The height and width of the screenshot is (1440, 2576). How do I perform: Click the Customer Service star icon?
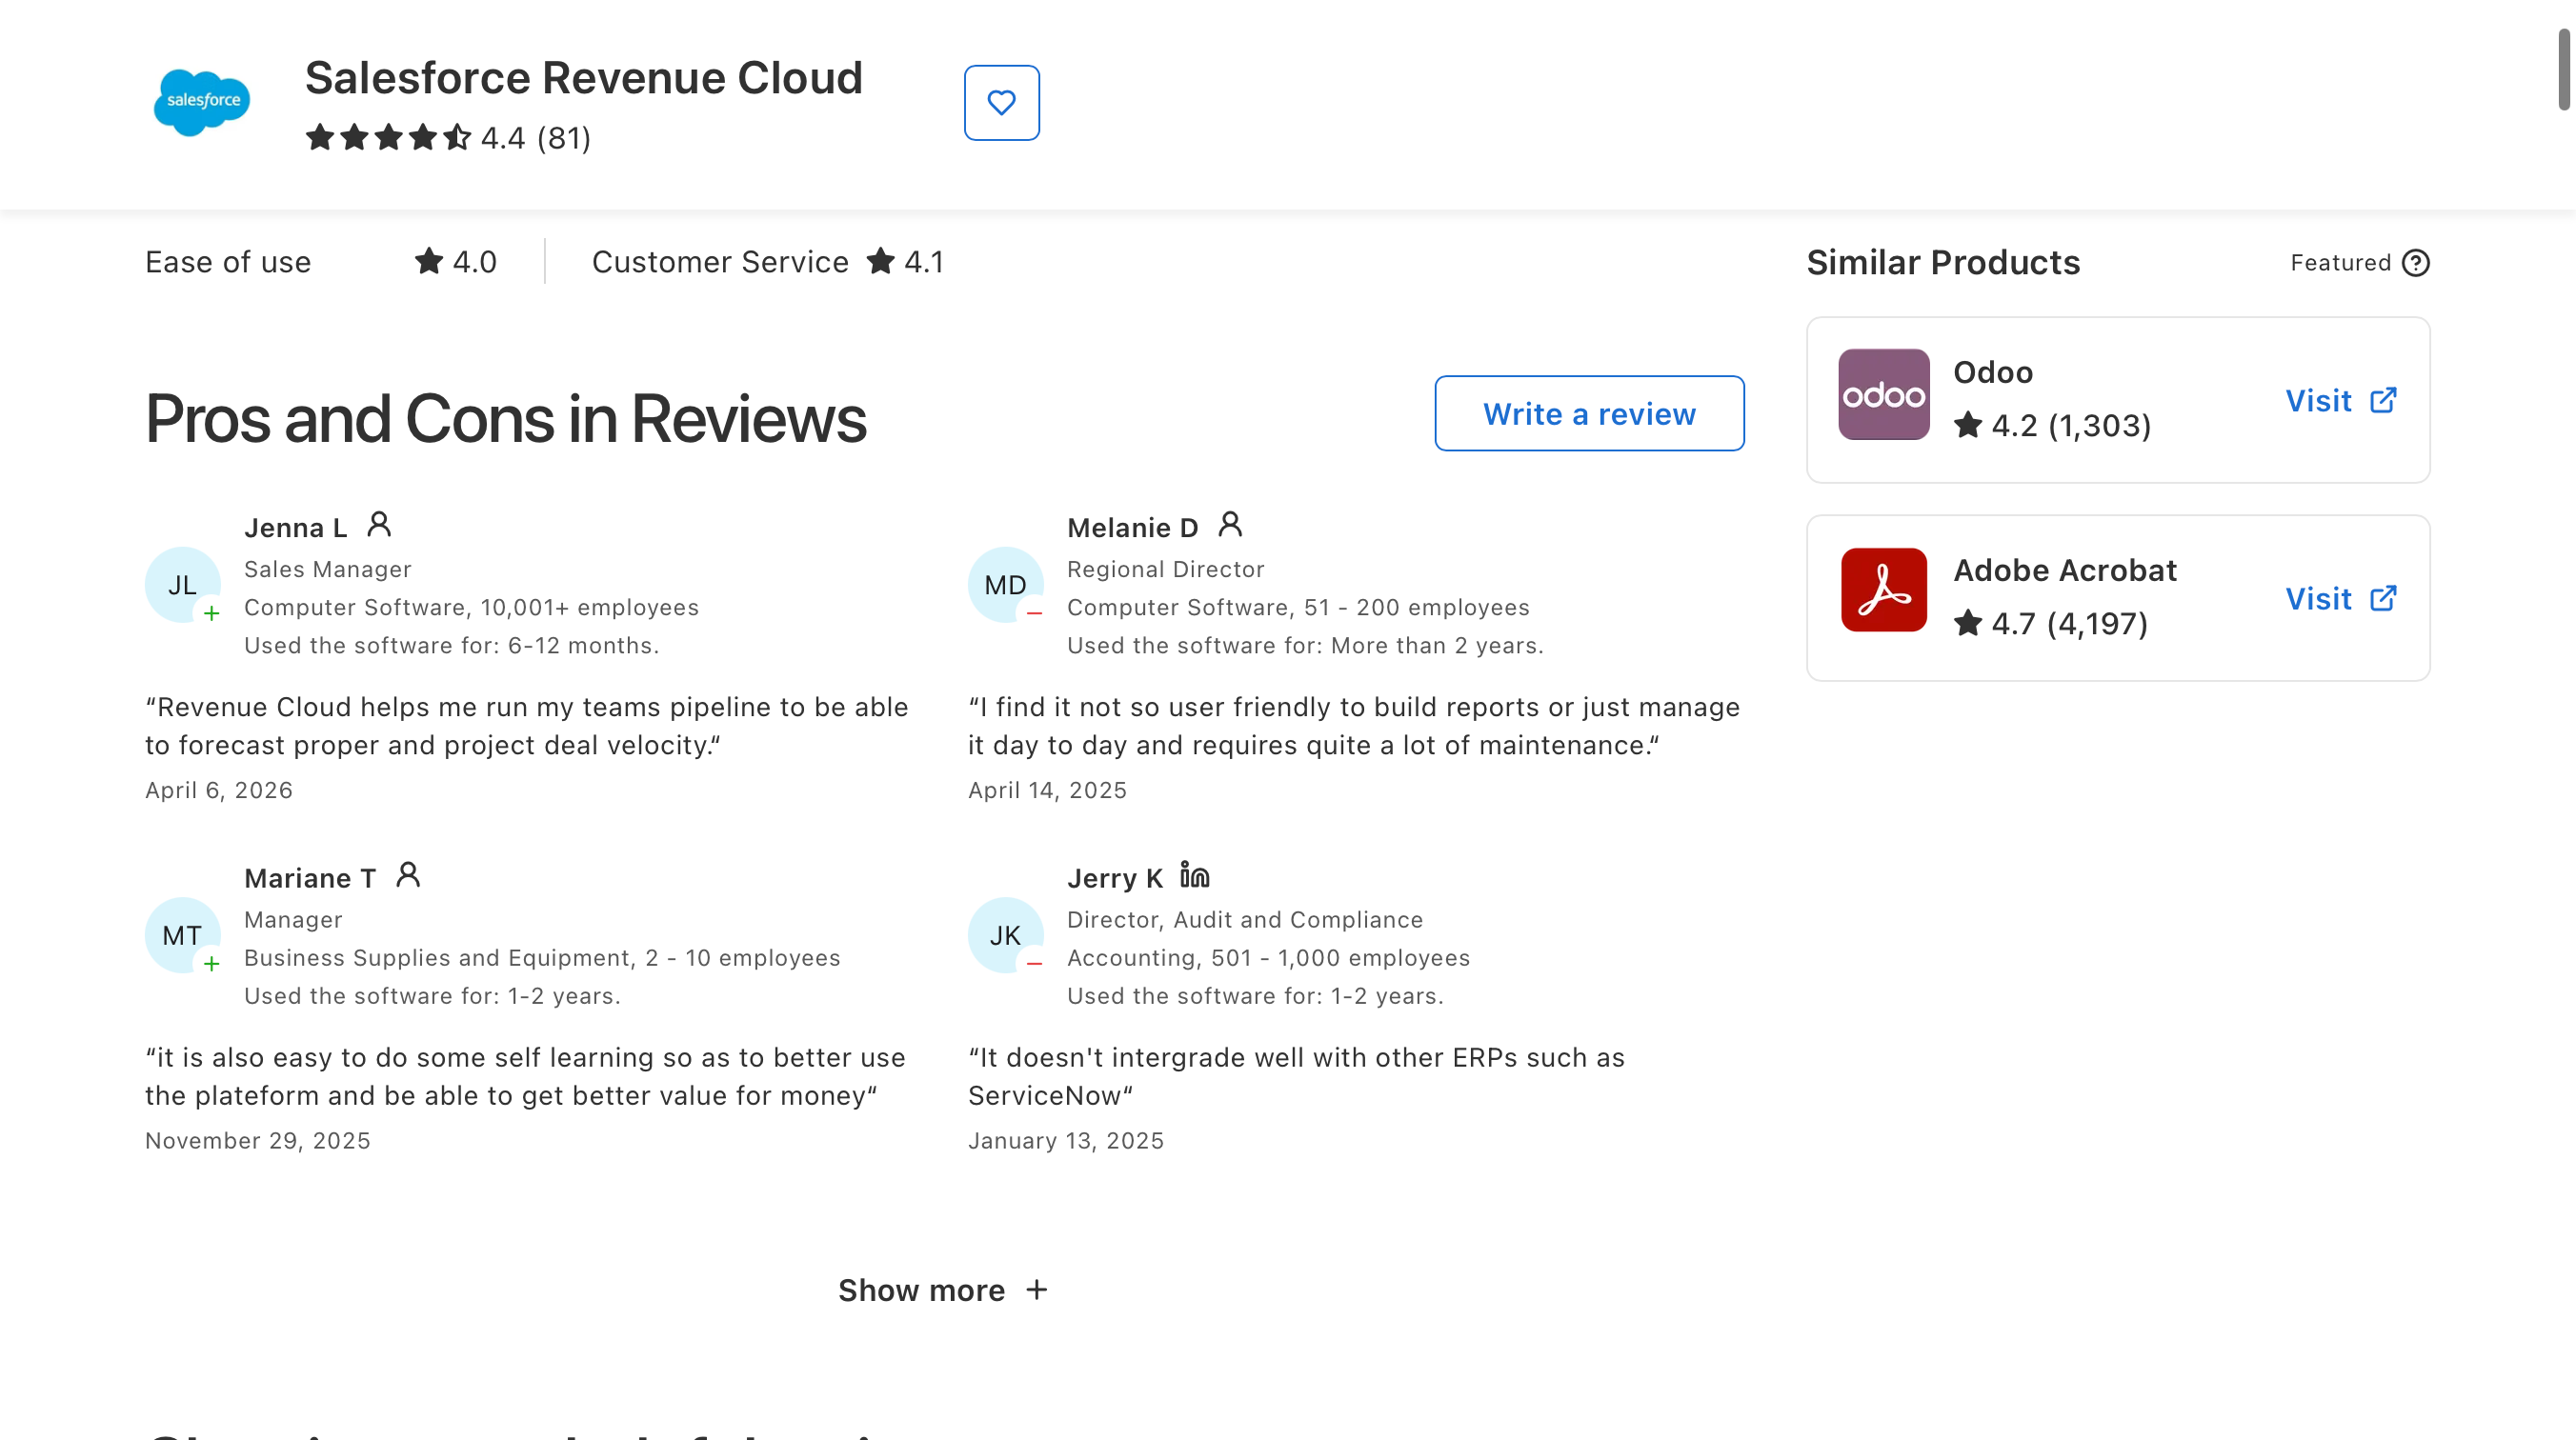[x=881, y=261]
